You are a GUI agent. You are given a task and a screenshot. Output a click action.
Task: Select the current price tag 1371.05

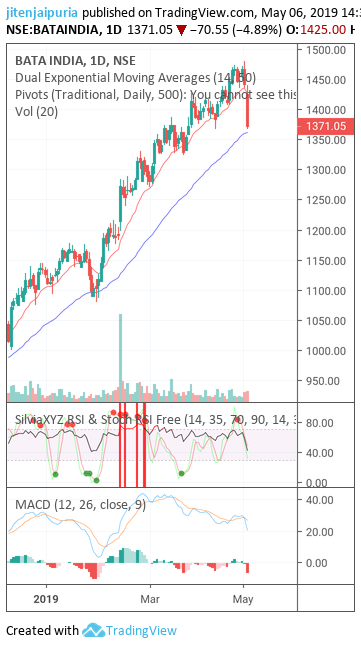(326, 126)
